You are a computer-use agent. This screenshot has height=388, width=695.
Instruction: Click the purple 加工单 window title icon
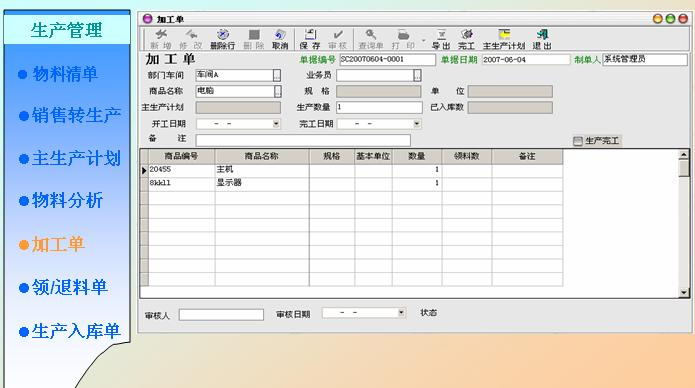point(148,19)
